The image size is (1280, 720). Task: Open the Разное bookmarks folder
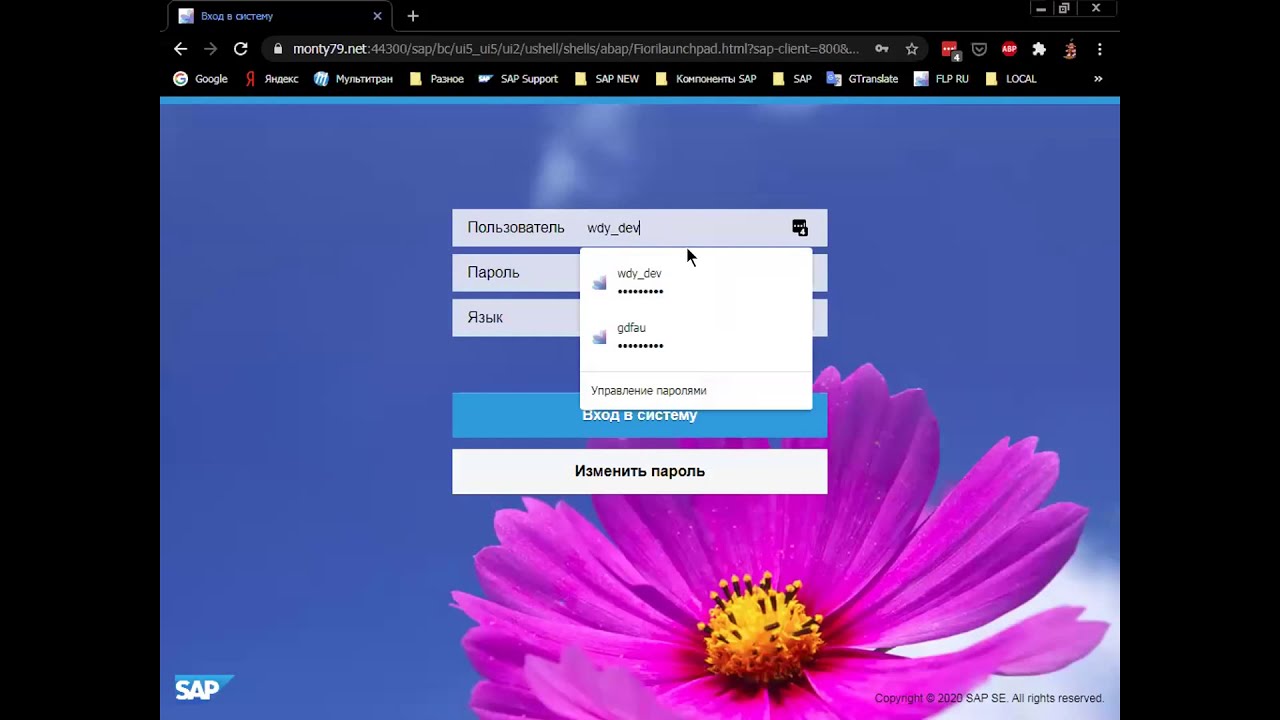coord(436,79)
